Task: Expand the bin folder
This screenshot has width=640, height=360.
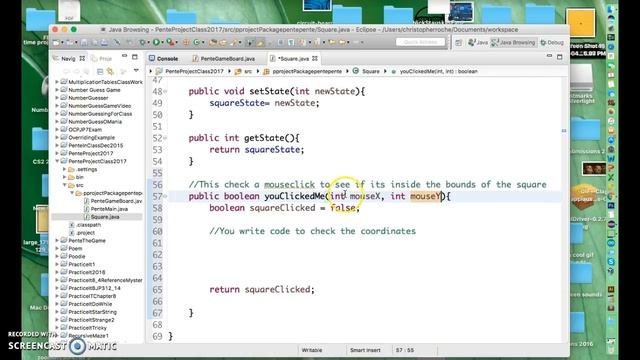Action: [64, 177]
